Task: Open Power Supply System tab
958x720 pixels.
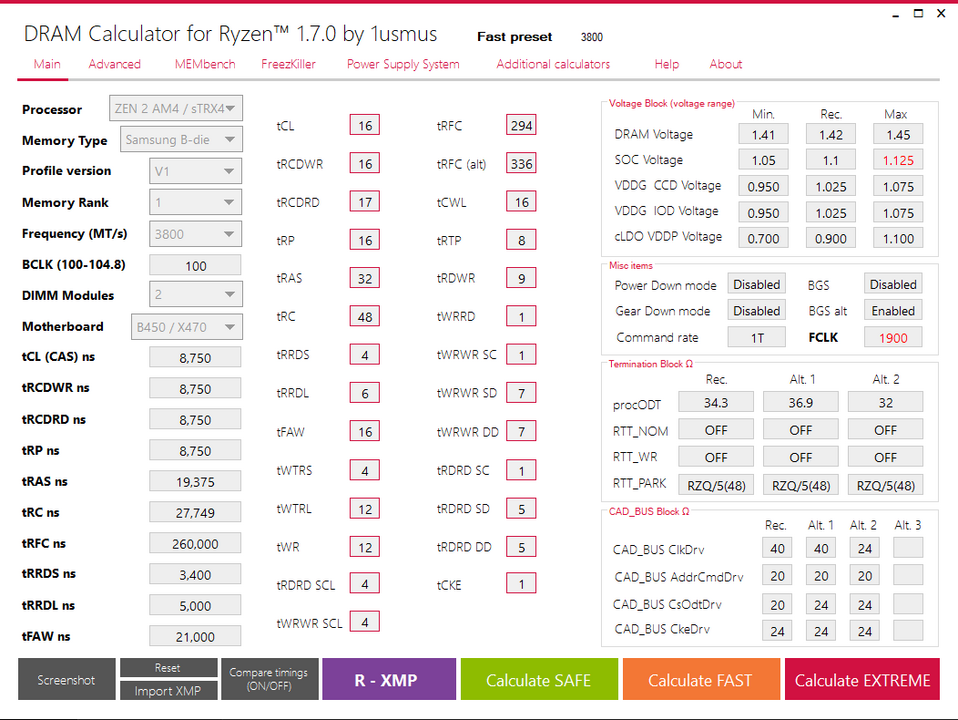Action: click(403, 64)
